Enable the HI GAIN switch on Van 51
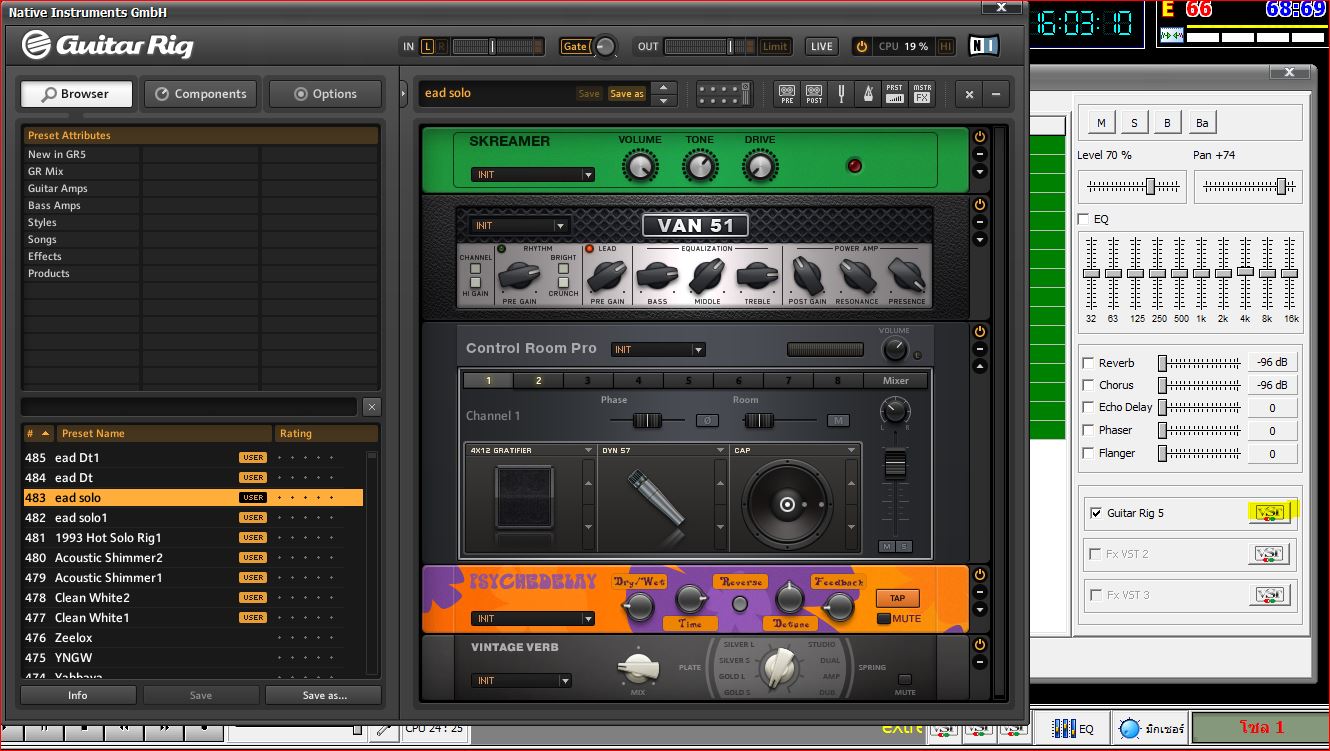 point(476,283)
